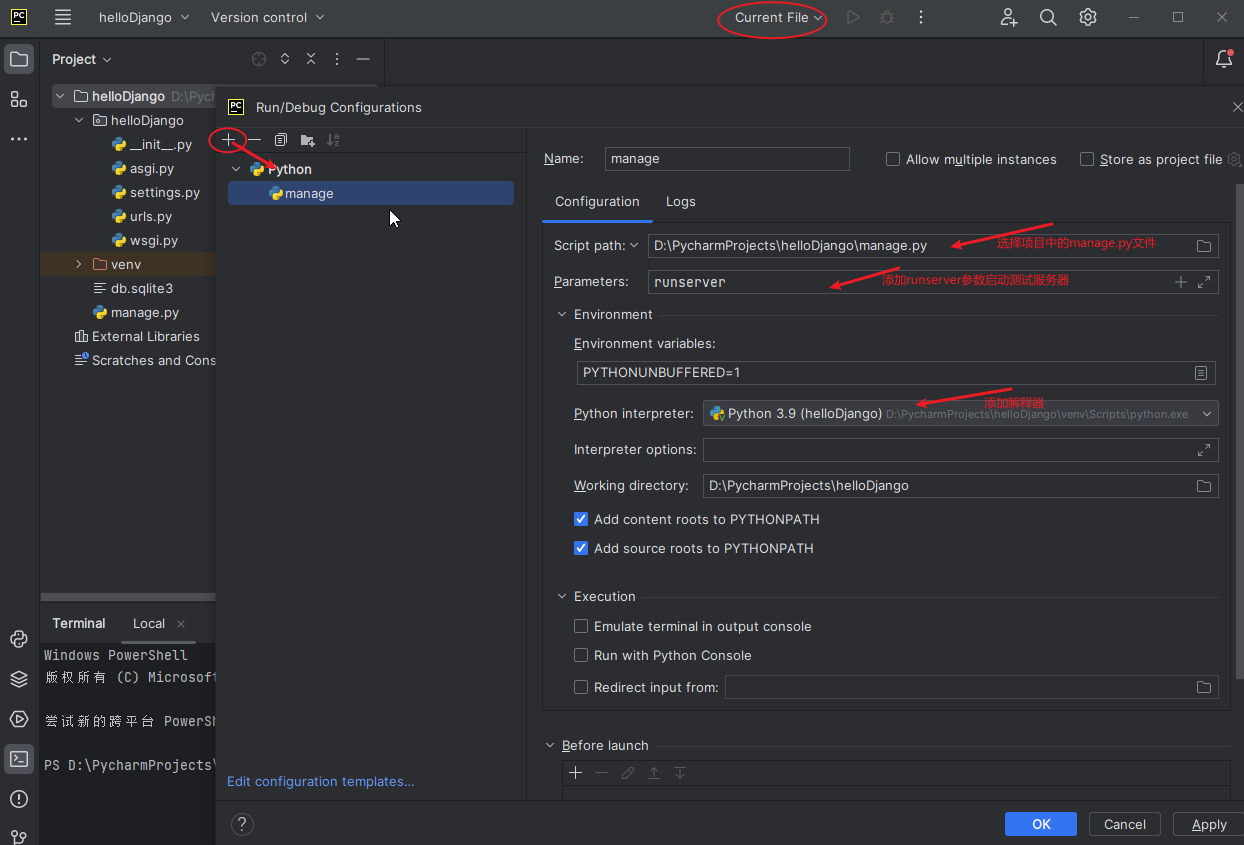Screen dimensions: 1244x845
Task: Add Before launch task plus icon
Action: 575,772
